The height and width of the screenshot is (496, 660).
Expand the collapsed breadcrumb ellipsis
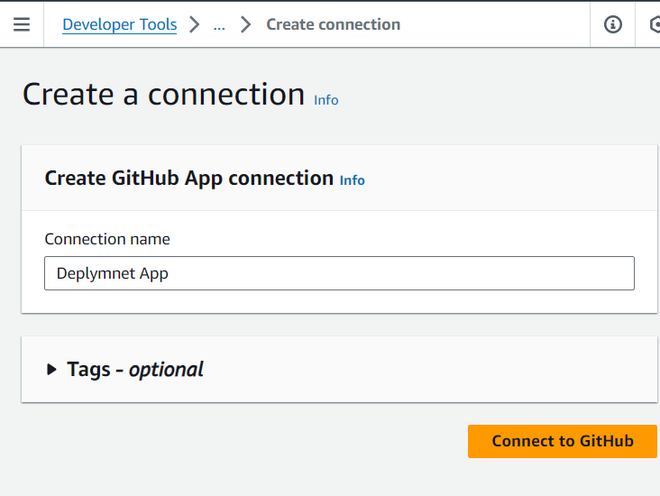point(219,25)
